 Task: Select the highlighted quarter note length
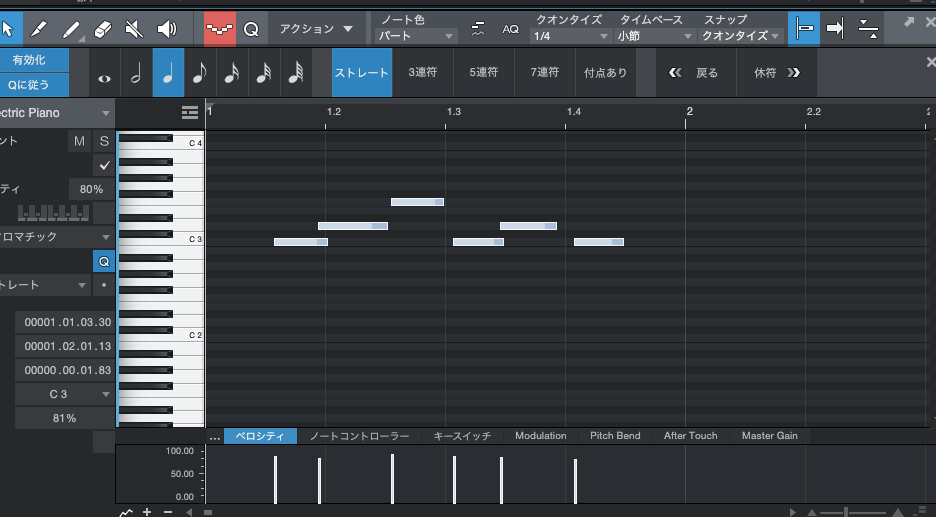point(168,73)
